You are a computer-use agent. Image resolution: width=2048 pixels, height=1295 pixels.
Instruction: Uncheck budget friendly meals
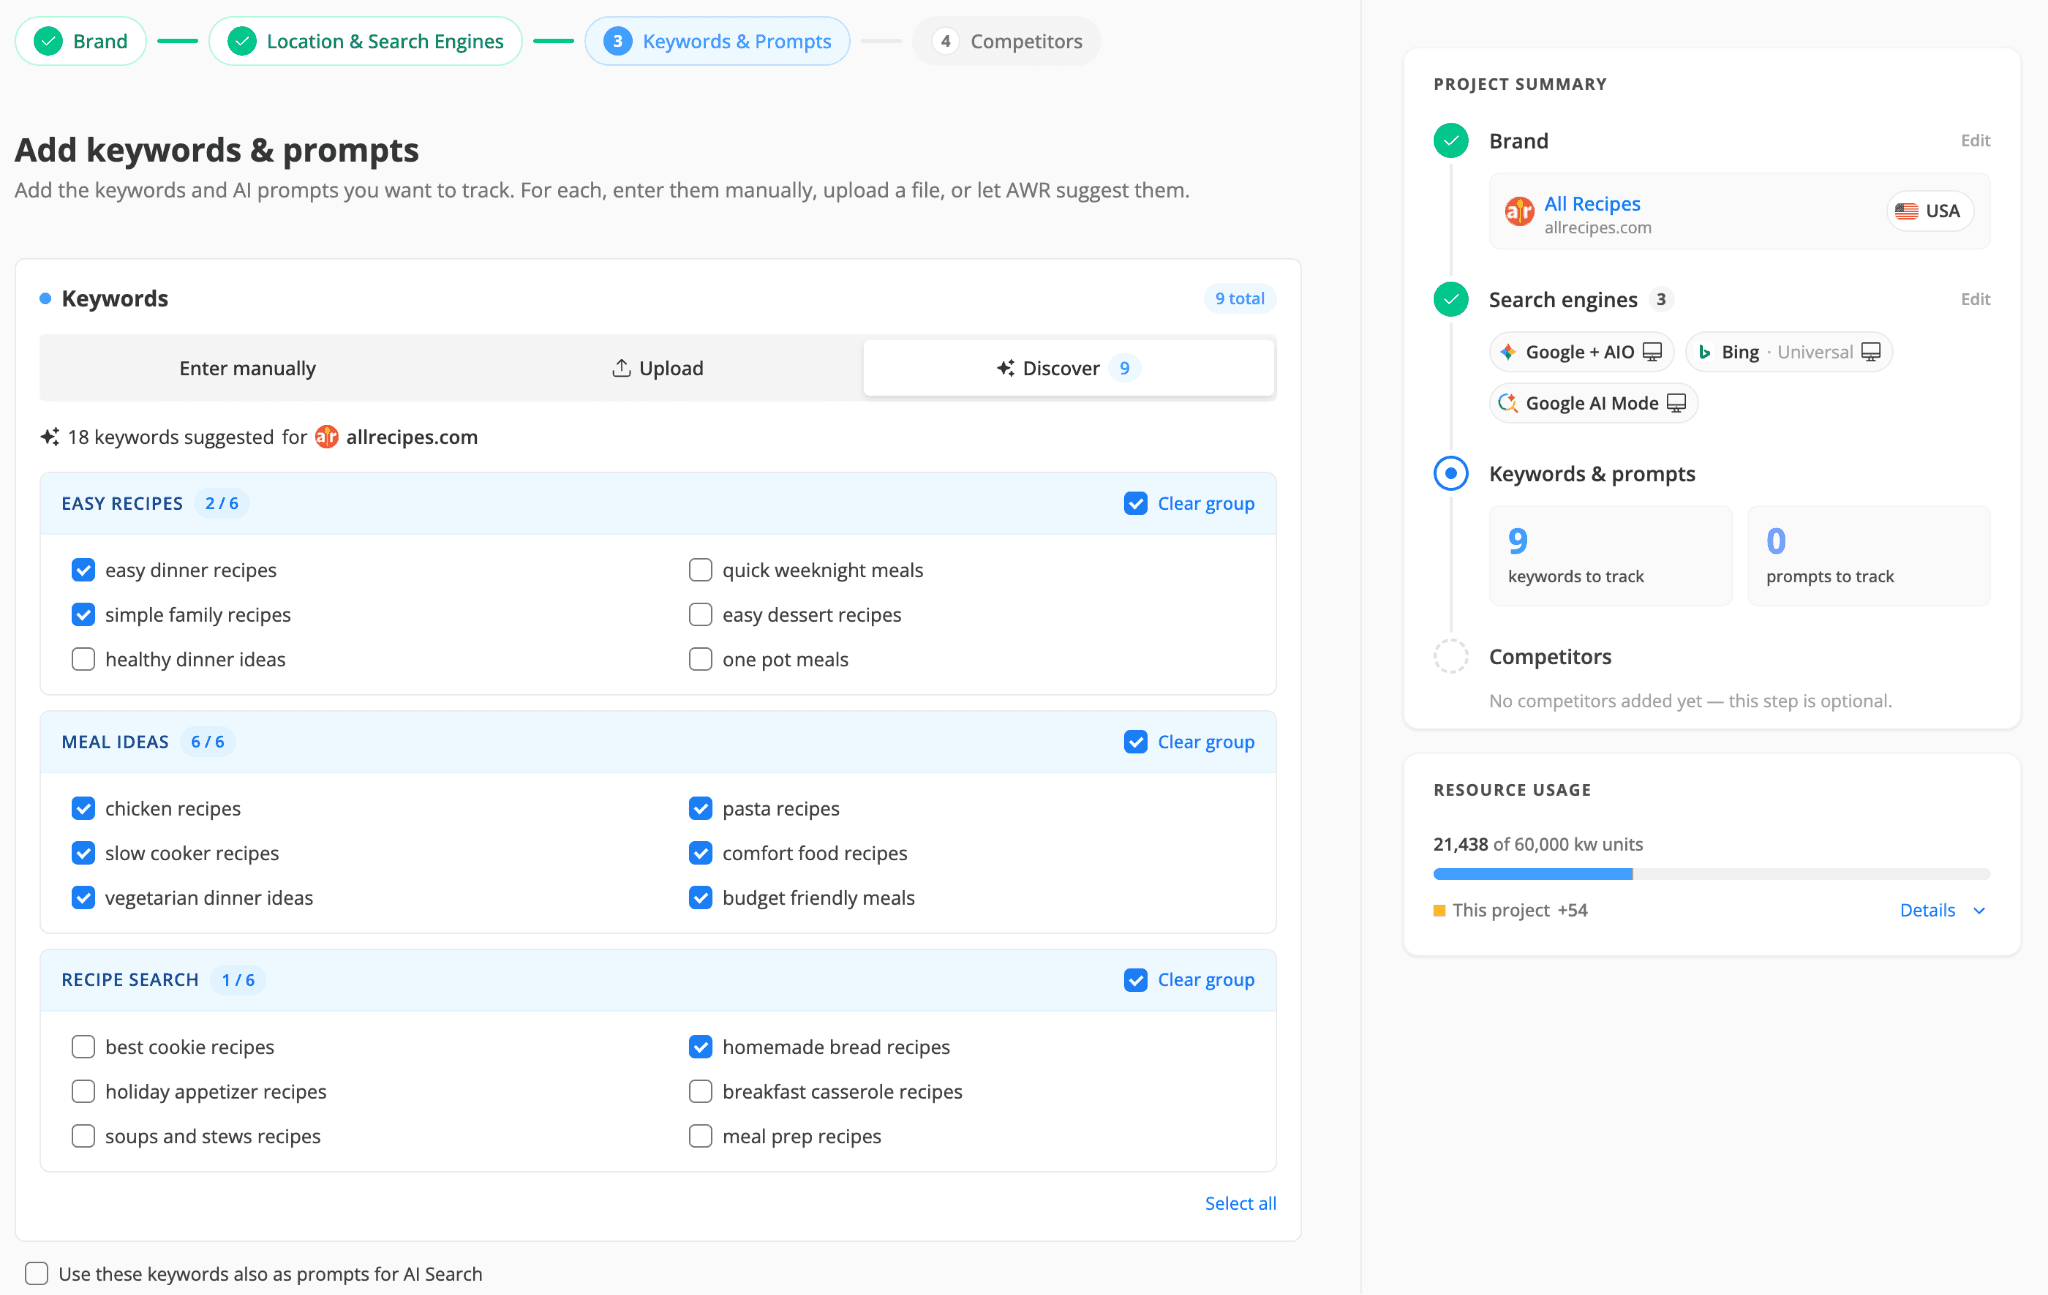pyautogui.click(x=701, y=898)
